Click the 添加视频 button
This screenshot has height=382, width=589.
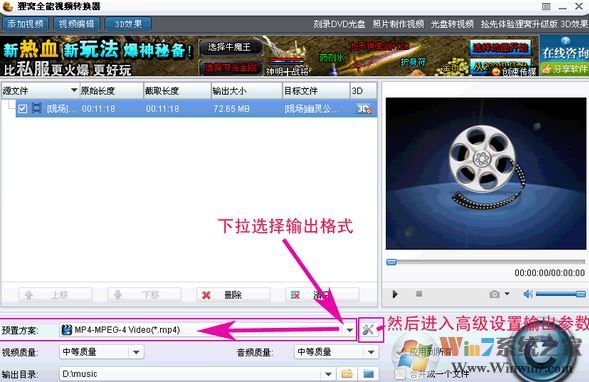[25, 24]
